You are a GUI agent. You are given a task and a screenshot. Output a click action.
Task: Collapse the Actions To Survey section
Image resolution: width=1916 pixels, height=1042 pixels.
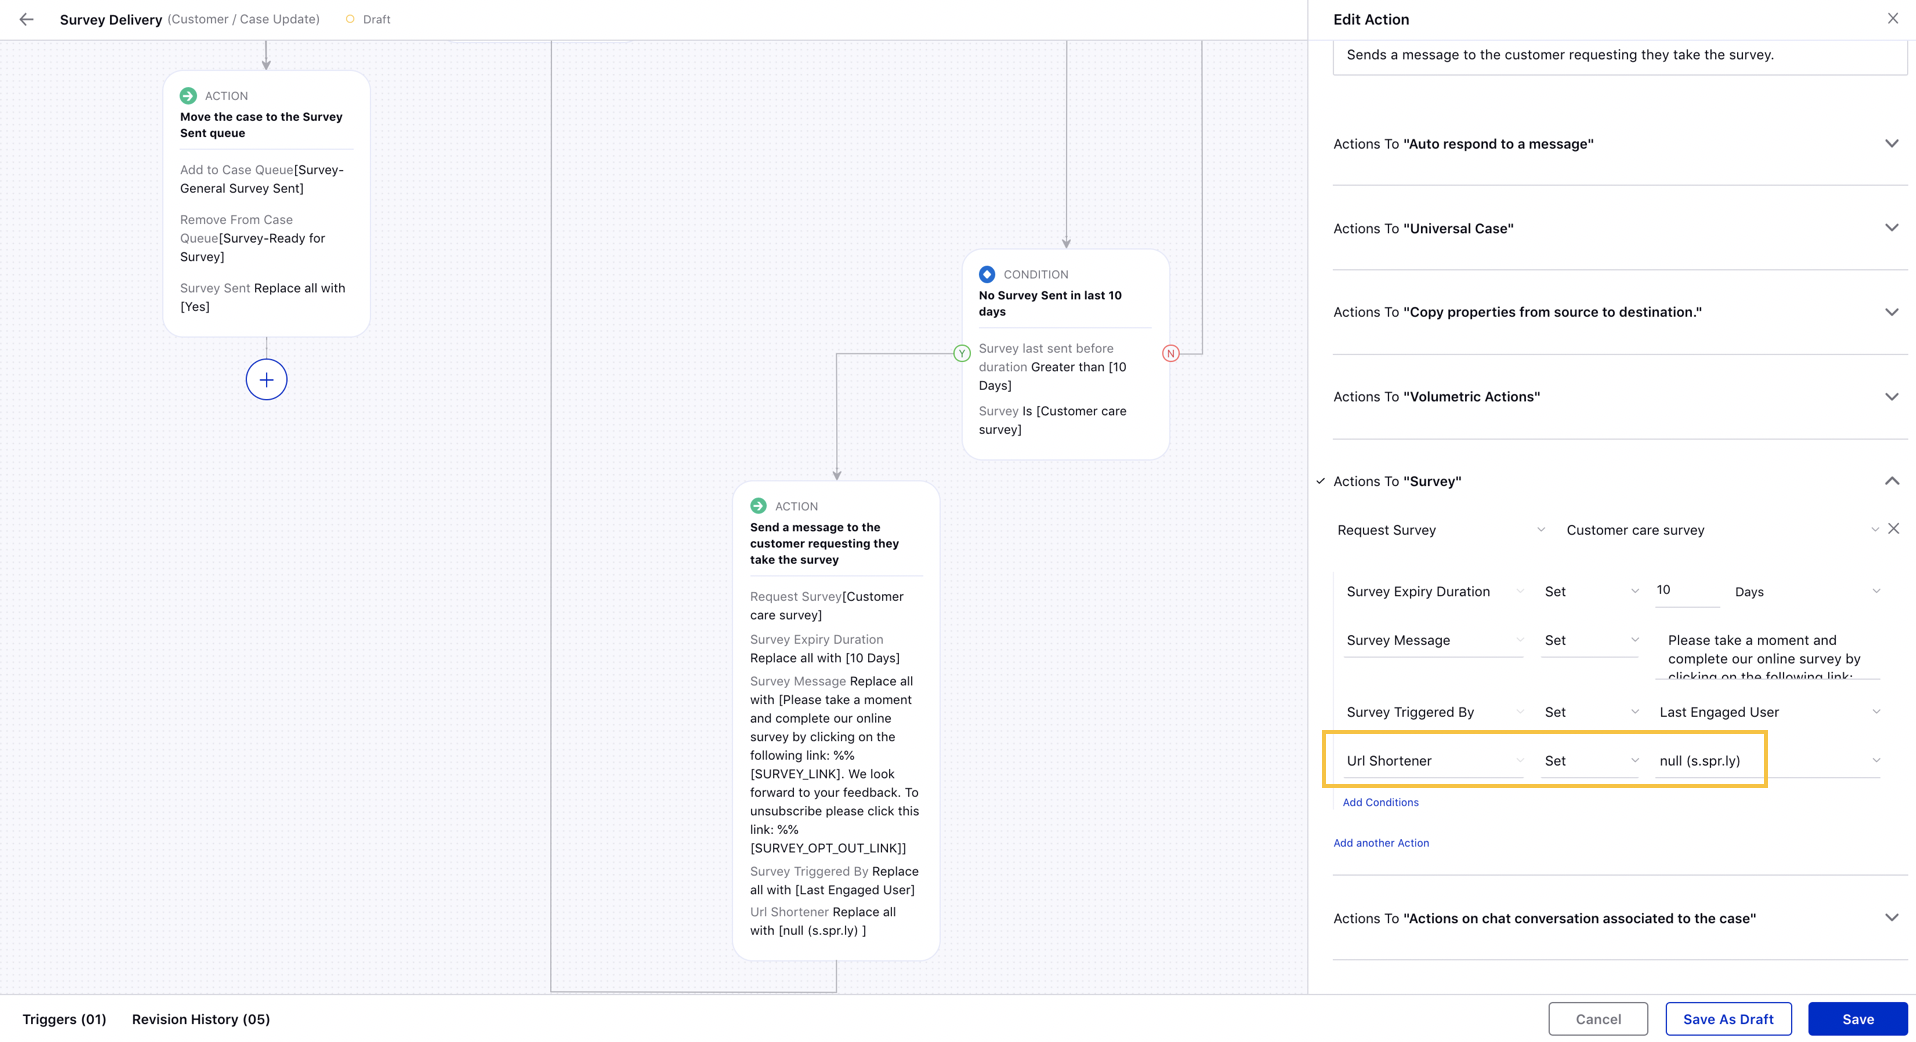coord(1891,481)
